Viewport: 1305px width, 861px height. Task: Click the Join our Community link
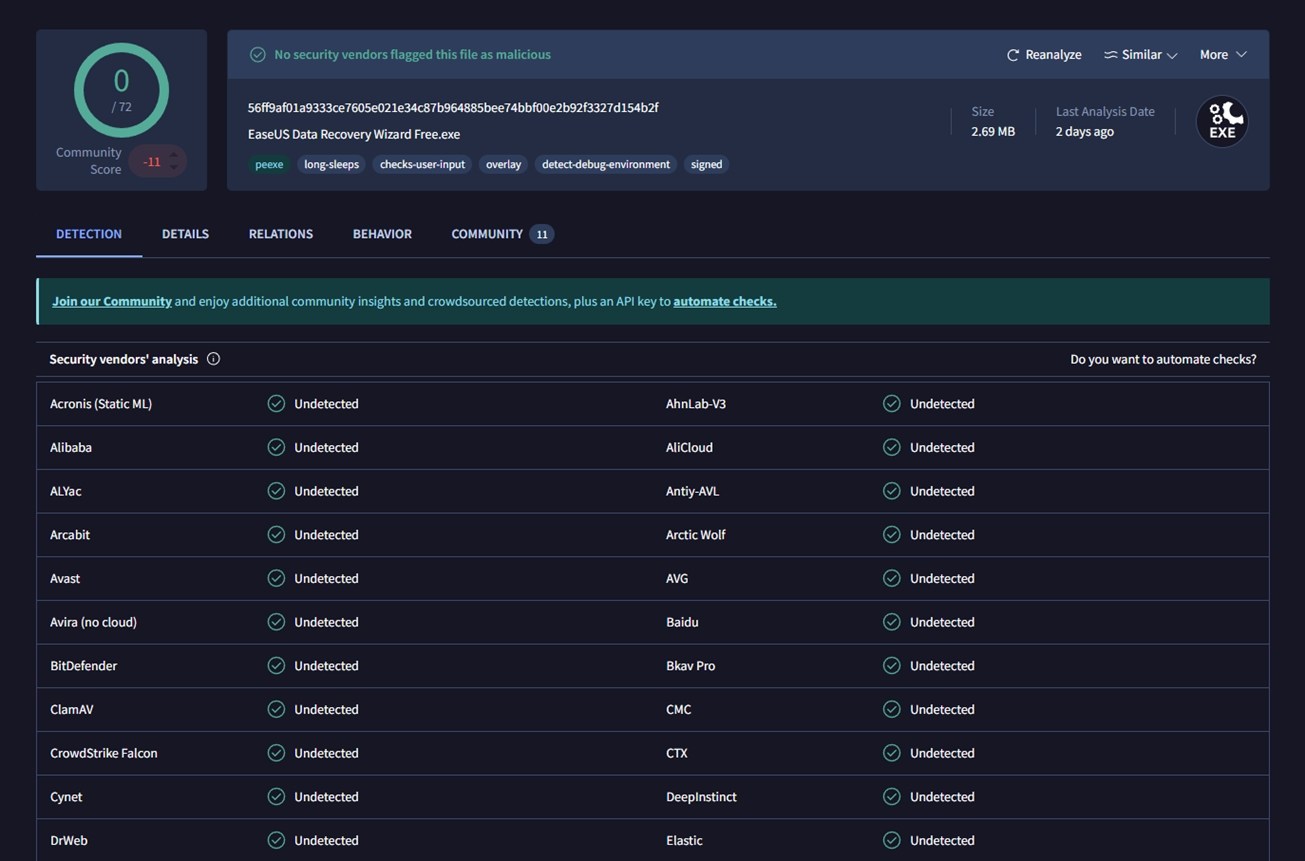tap(111, 300)
